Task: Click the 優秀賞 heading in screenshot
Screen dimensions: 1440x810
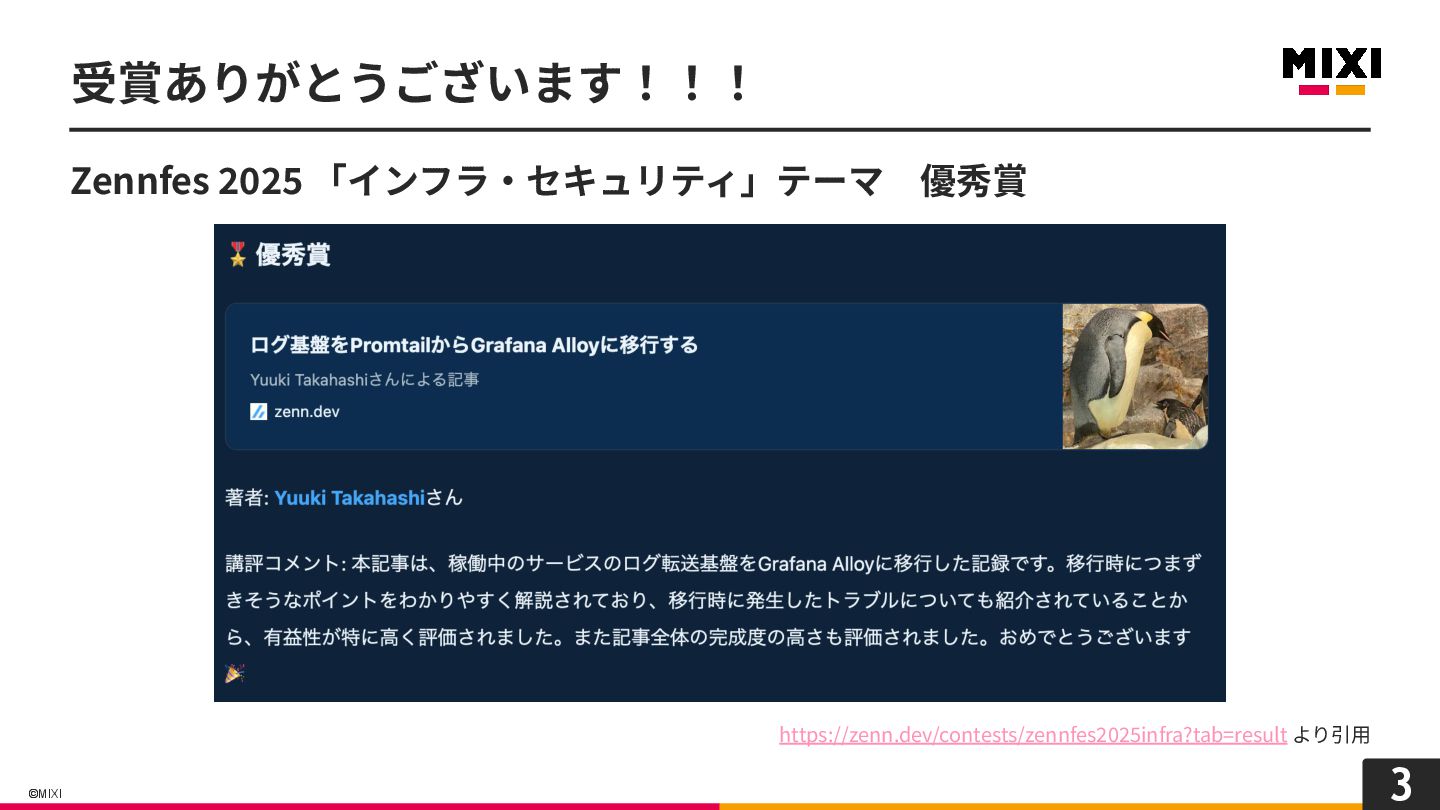Action: (293, 254)
